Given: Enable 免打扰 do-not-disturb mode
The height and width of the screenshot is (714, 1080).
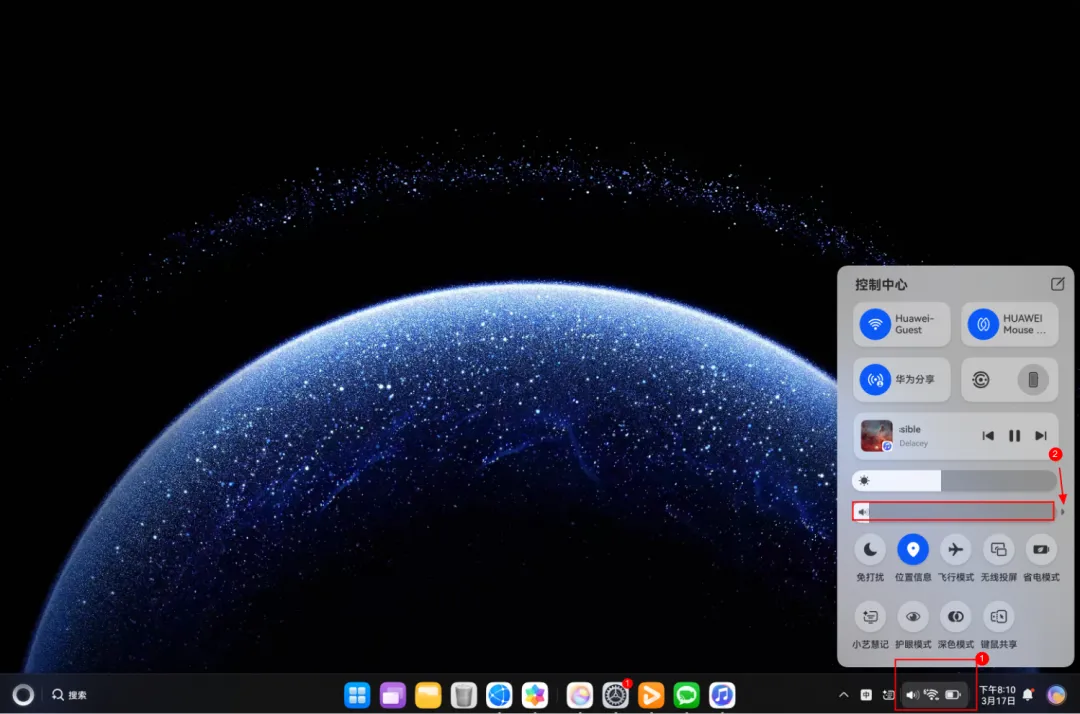Looking at the screenshot, I should [870, 549].
